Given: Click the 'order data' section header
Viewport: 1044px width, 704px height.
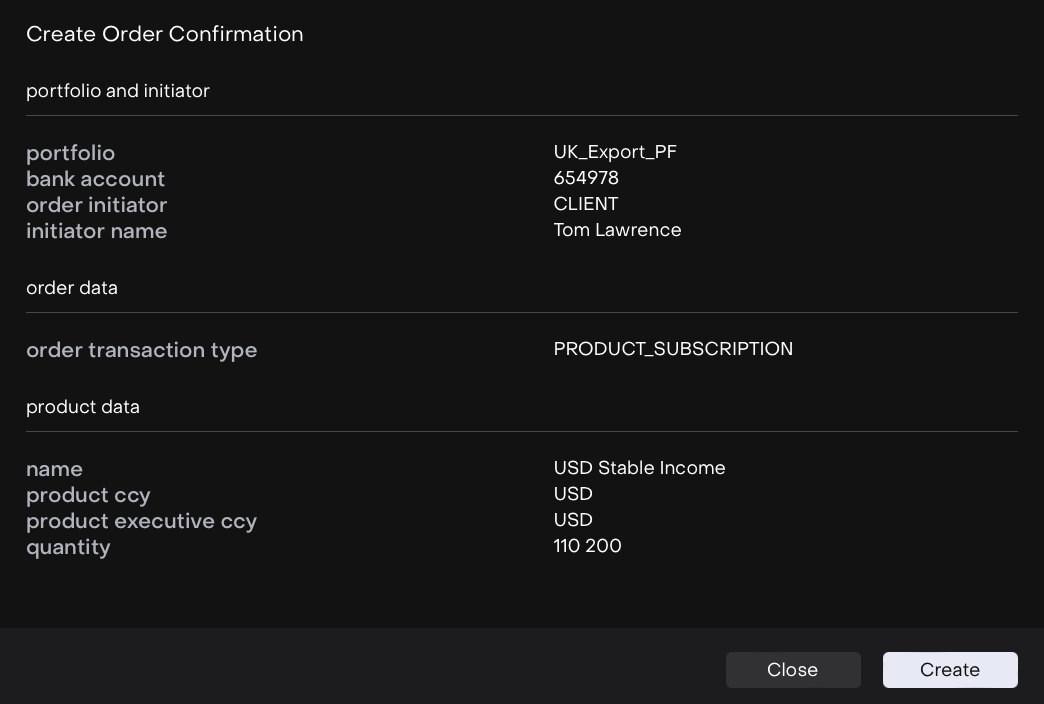Looking at the screenshot, I should [72, 288].
